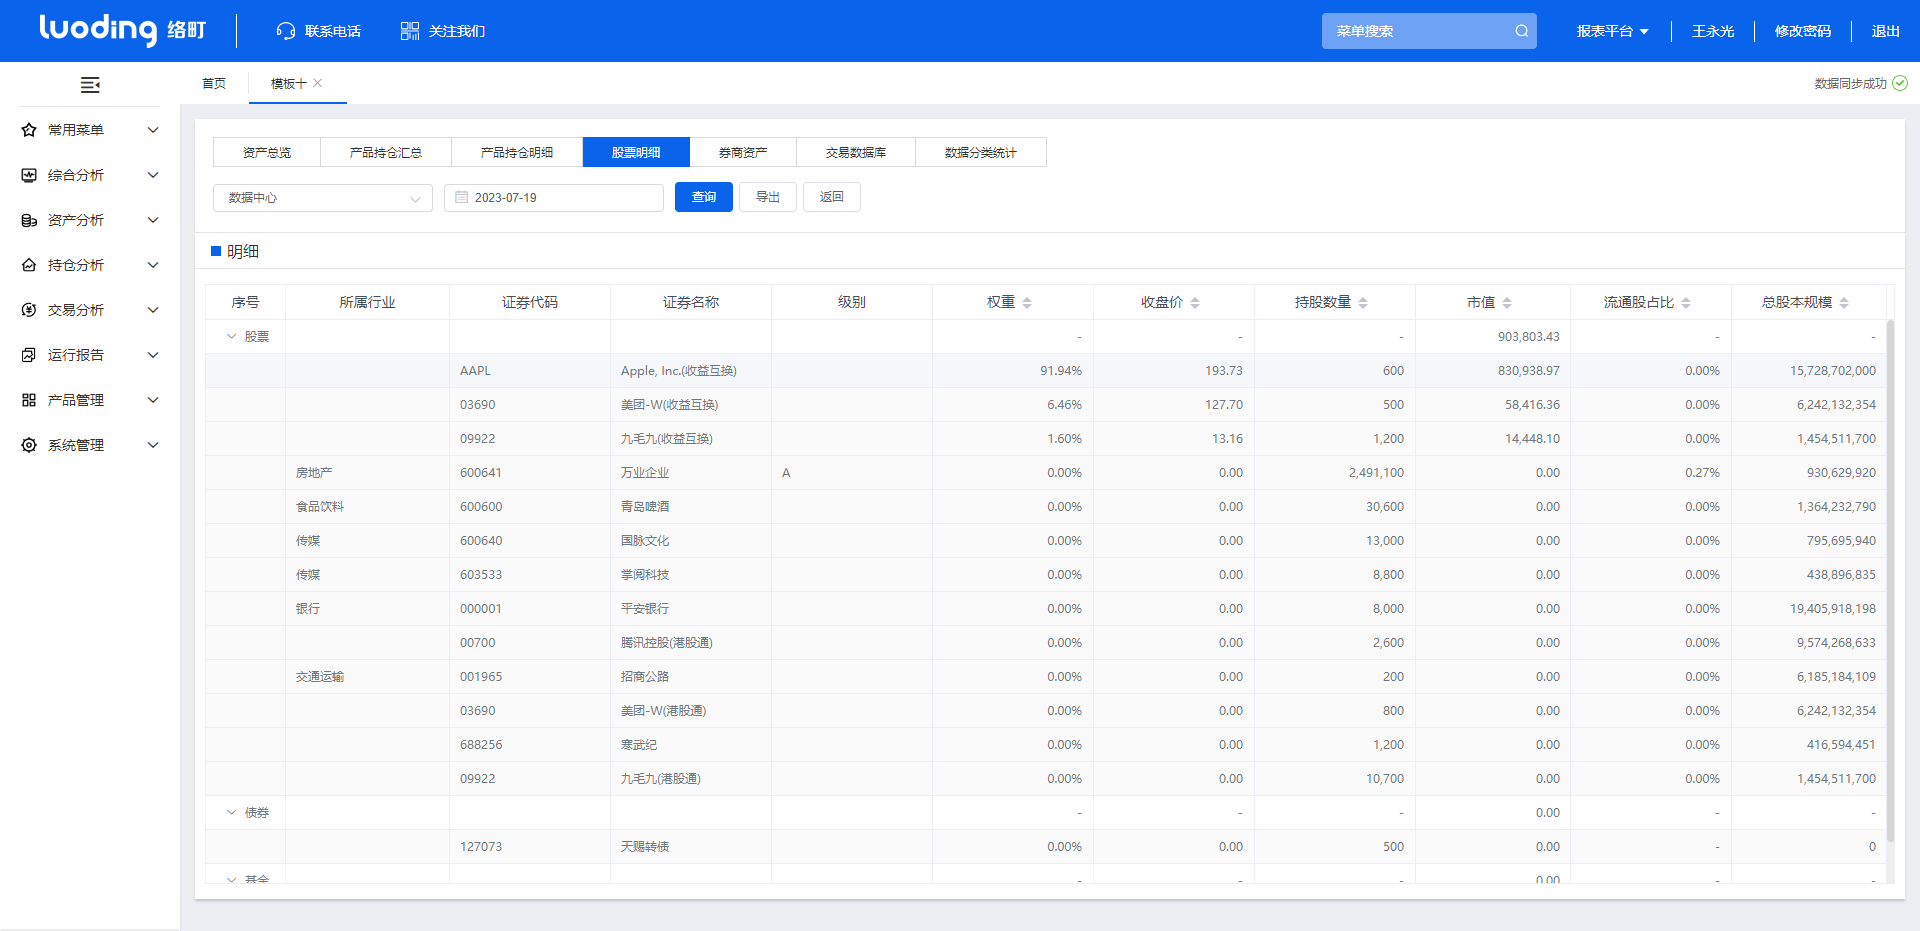The height and width of the screenshot is (931, 1920).
Task: Select the 股票明细 tab
Action: (x=636, y=153)
